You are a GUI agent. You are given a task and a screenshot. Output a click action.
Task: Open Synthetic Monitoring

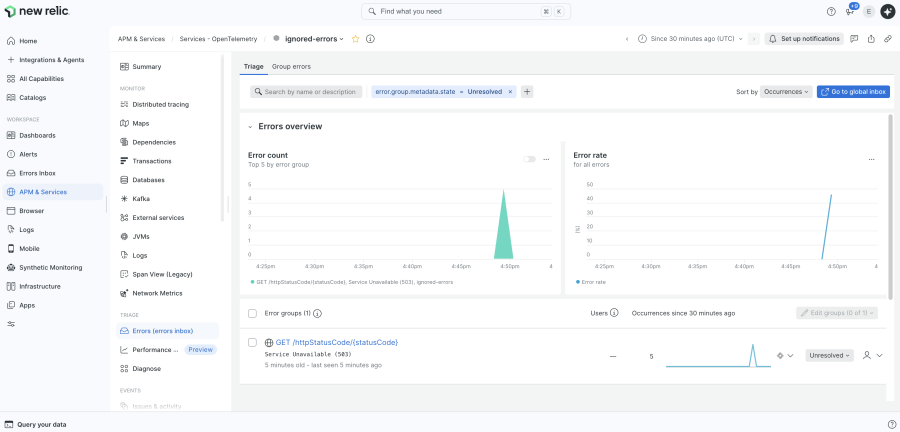53,267
